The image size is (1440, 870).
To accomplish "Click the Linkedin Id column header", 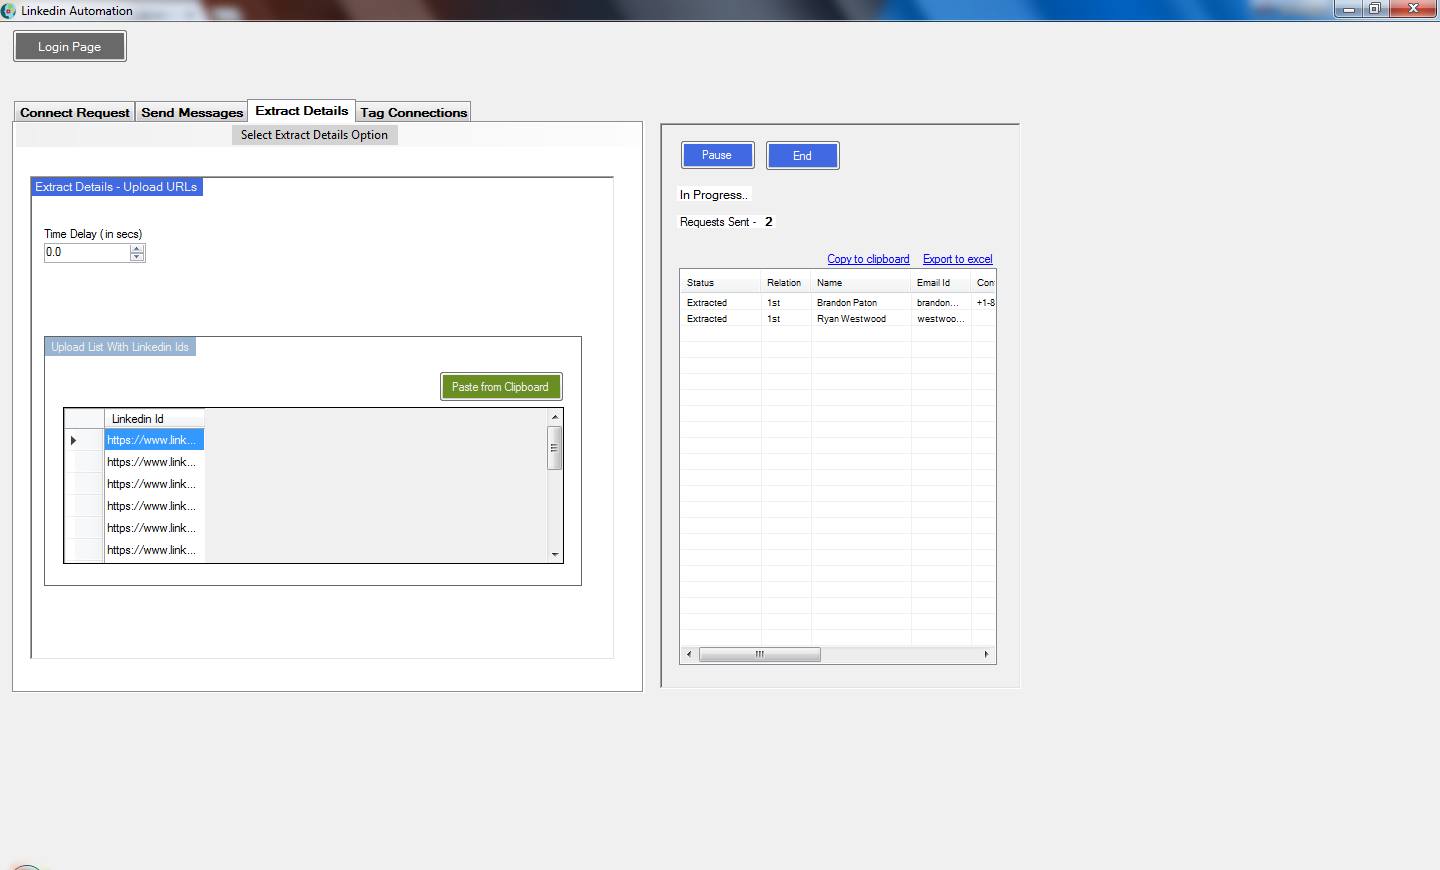I will tap(154, 419).
